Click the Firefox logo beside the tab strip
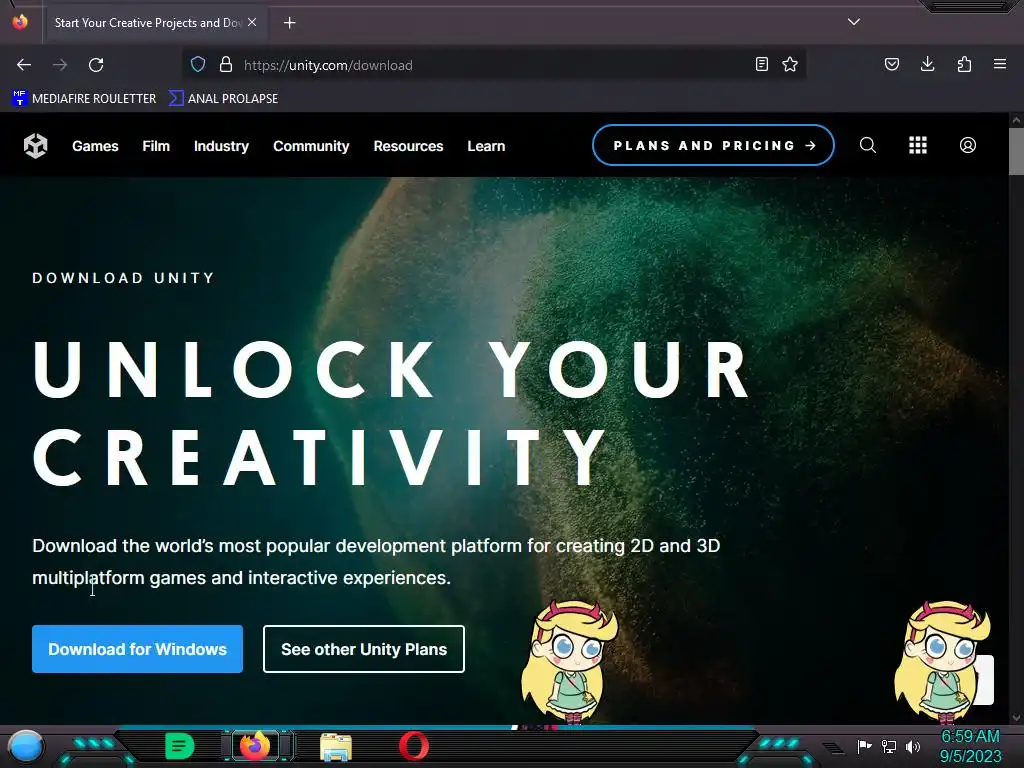This screenshot has width=1024, height=768. 20,22
